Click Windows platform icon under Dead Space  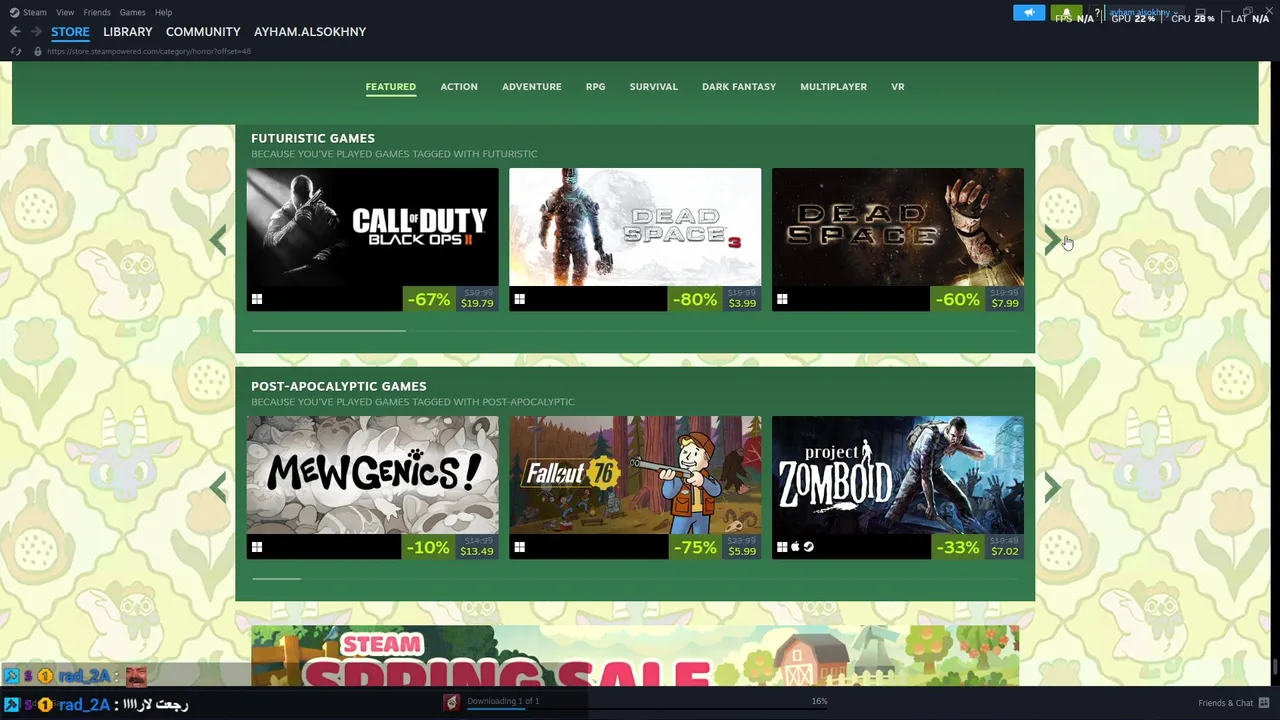tap(782, 299)
